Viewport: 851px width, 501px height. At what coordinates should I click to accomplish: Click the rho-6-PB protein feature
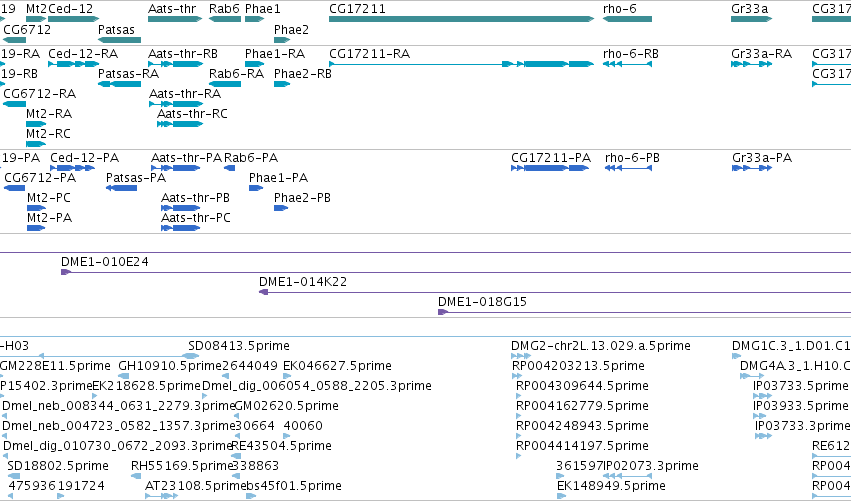point(628,168)
